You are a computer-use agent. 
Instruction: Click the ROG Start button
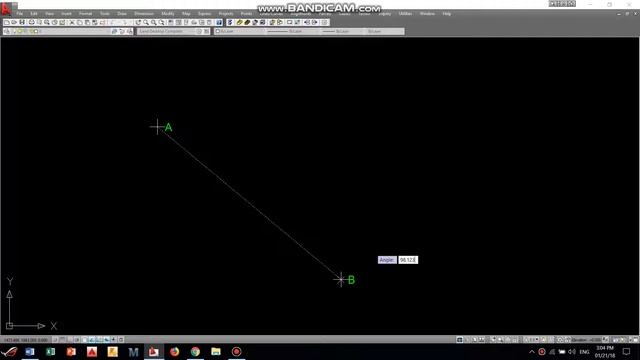click(9, 351)
